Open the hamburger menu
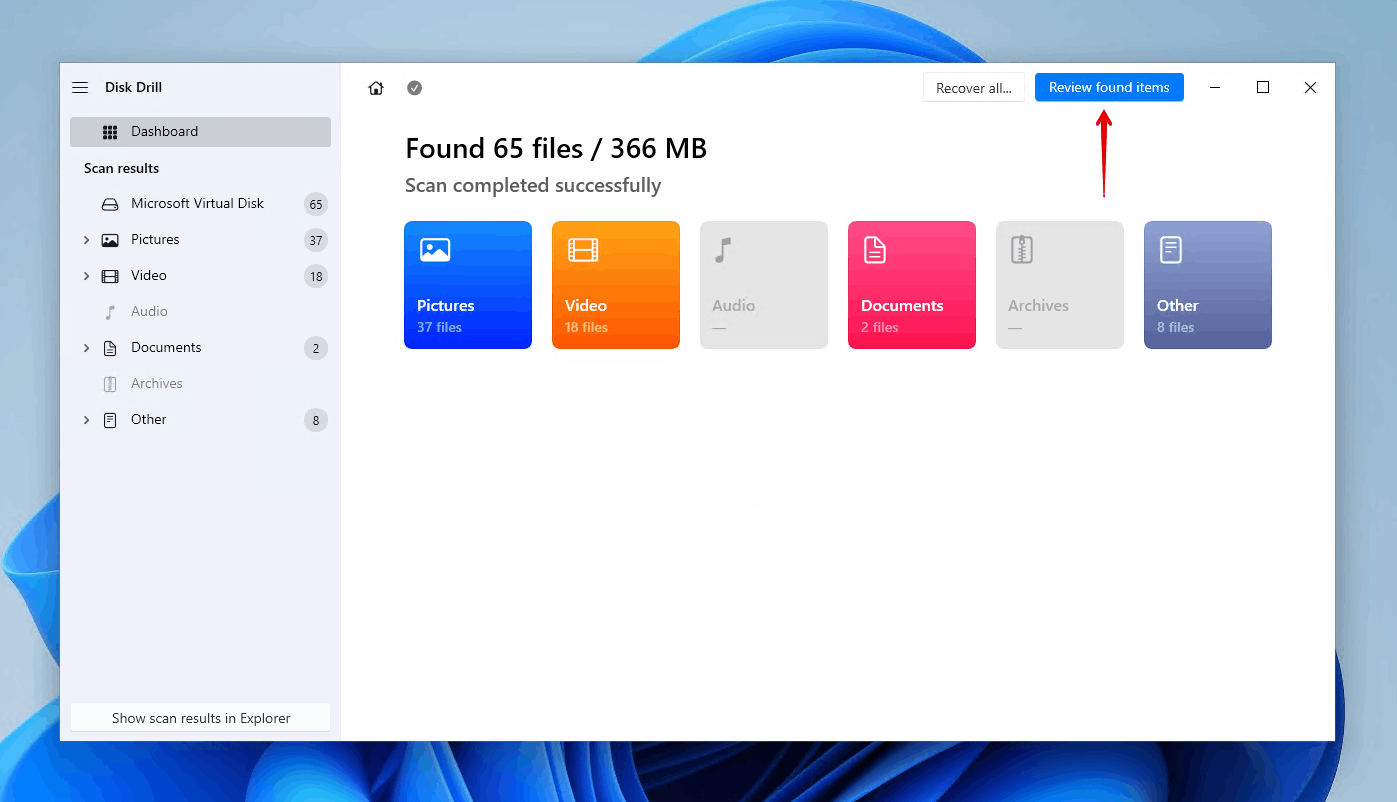This screenshot has height=802, width=1397. (x=80, y=88)
